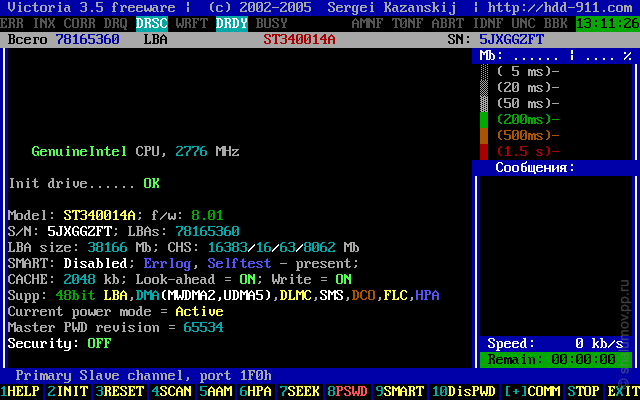Click the firmware version 8.01
The width and height of the screenshot is (640, 400).
click(x=207, y=216)
